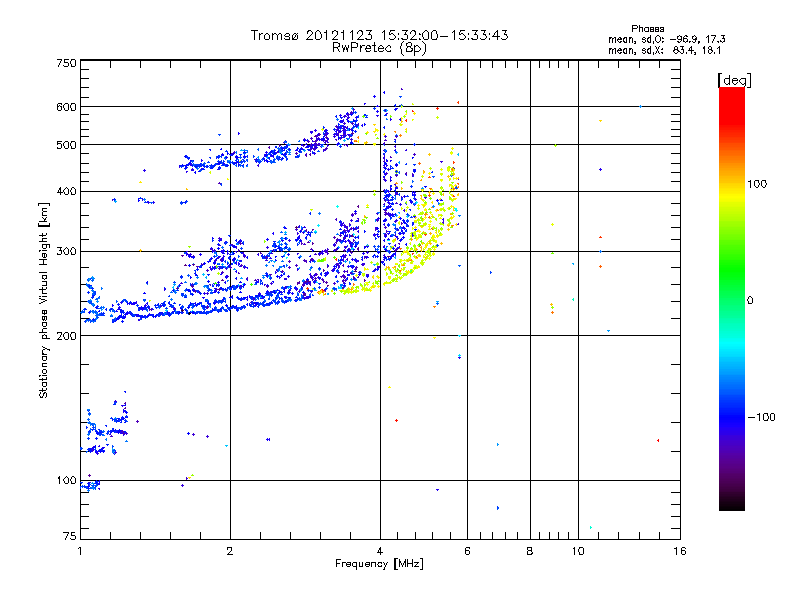The width and height of the screenshot is (800, 600).
Task: Click the 500 height axis tick label
Action: [67, 145]
